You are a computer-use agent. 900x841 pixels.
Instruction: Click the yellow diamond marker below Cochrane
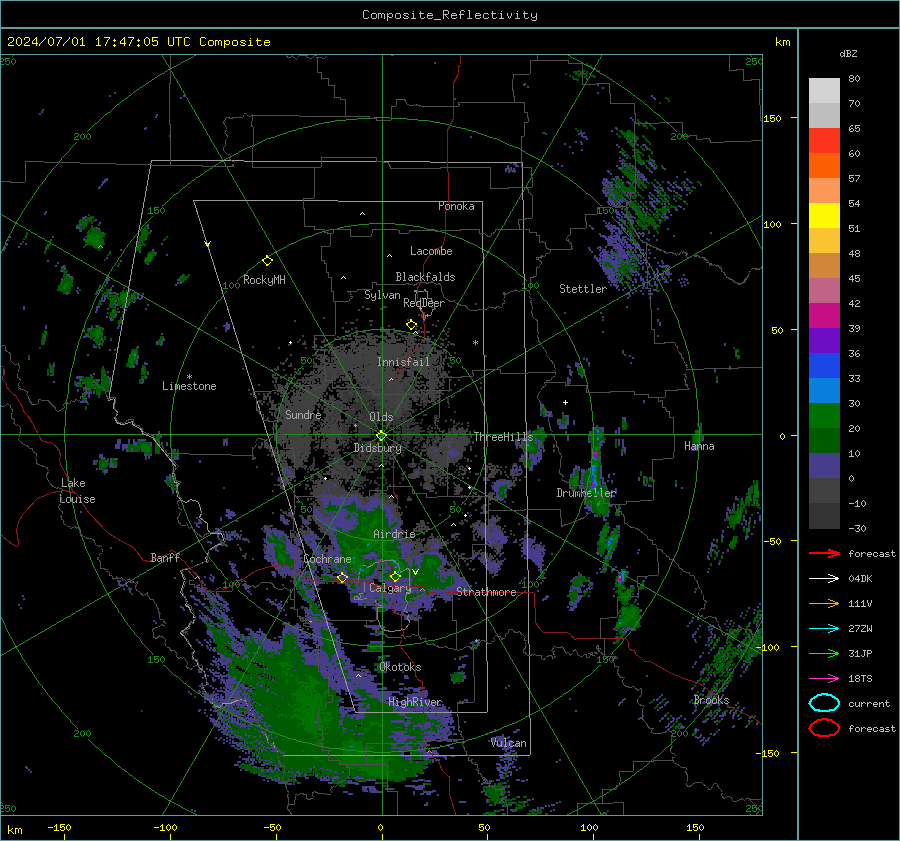342,577
